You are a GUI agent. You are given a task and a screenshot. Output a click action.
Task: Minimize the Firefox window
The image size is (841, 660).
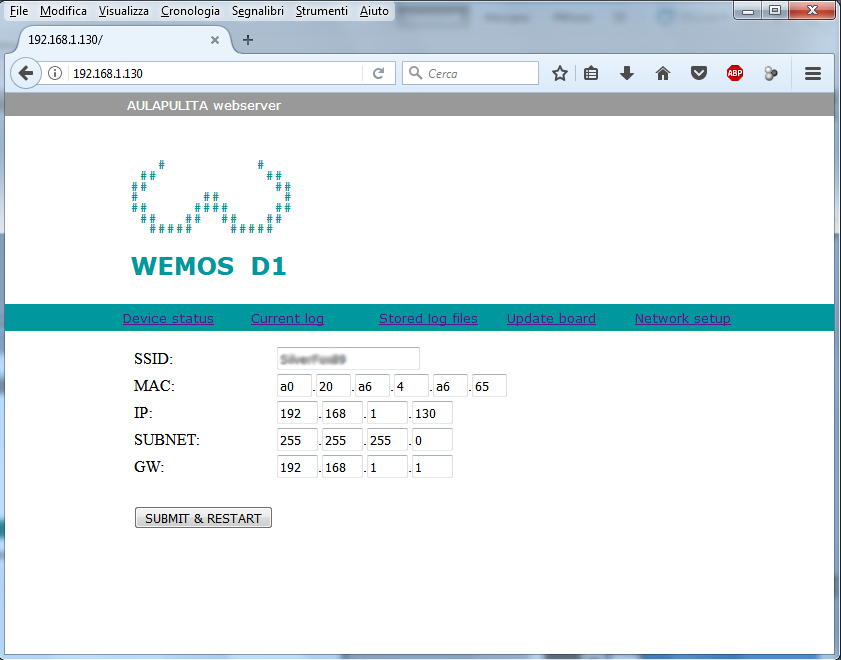748,10
